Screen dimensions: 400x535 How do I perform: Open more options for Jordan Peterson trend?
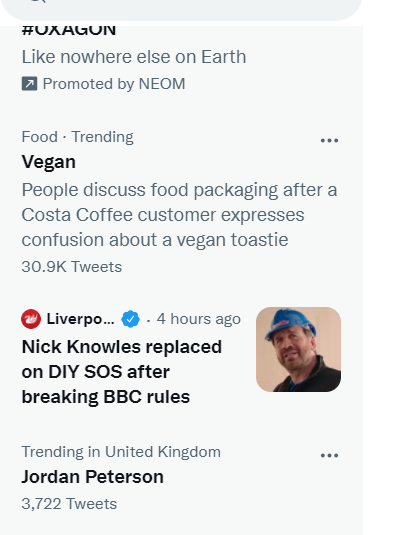[329, 455]
